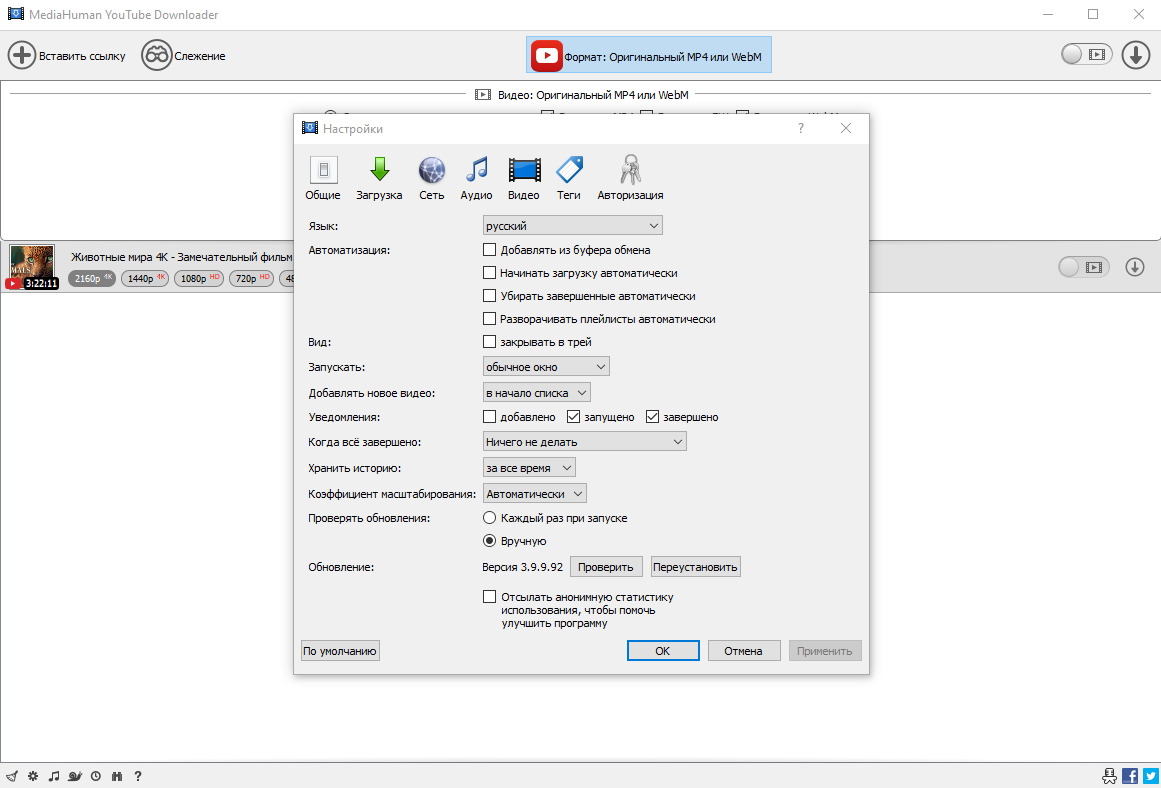Open the Когда всё завершено dropdown
The image size is (1161, 788).
click(x=584, y=441)
